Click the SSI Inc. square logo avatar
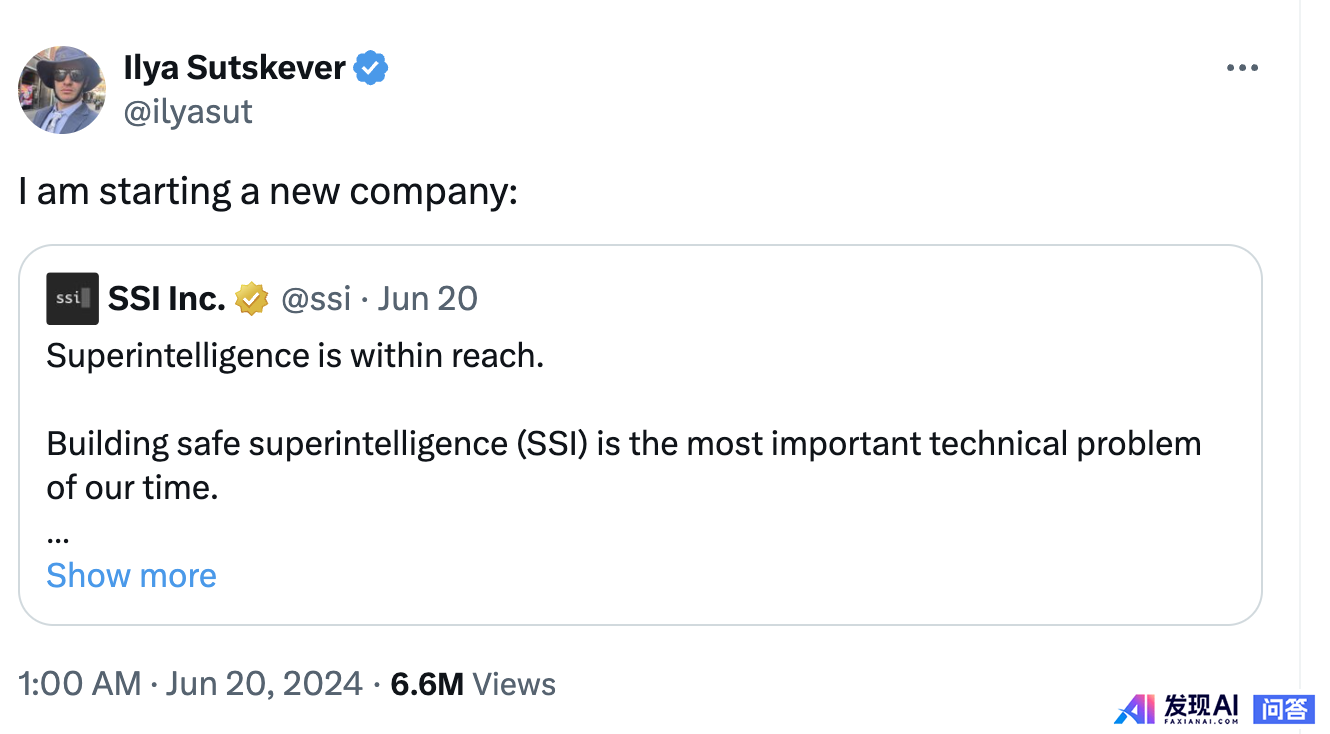The width and height of the screenshot is (1330, 734). point(72,298)
